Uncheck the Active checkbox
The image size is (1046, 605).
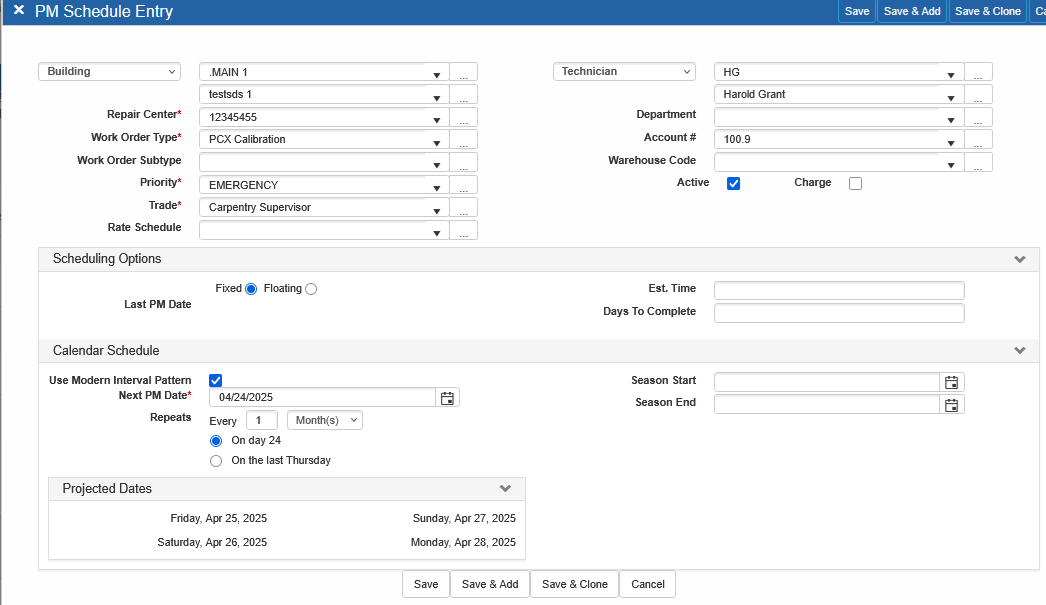pyautogui.click(x=733, y=184)
